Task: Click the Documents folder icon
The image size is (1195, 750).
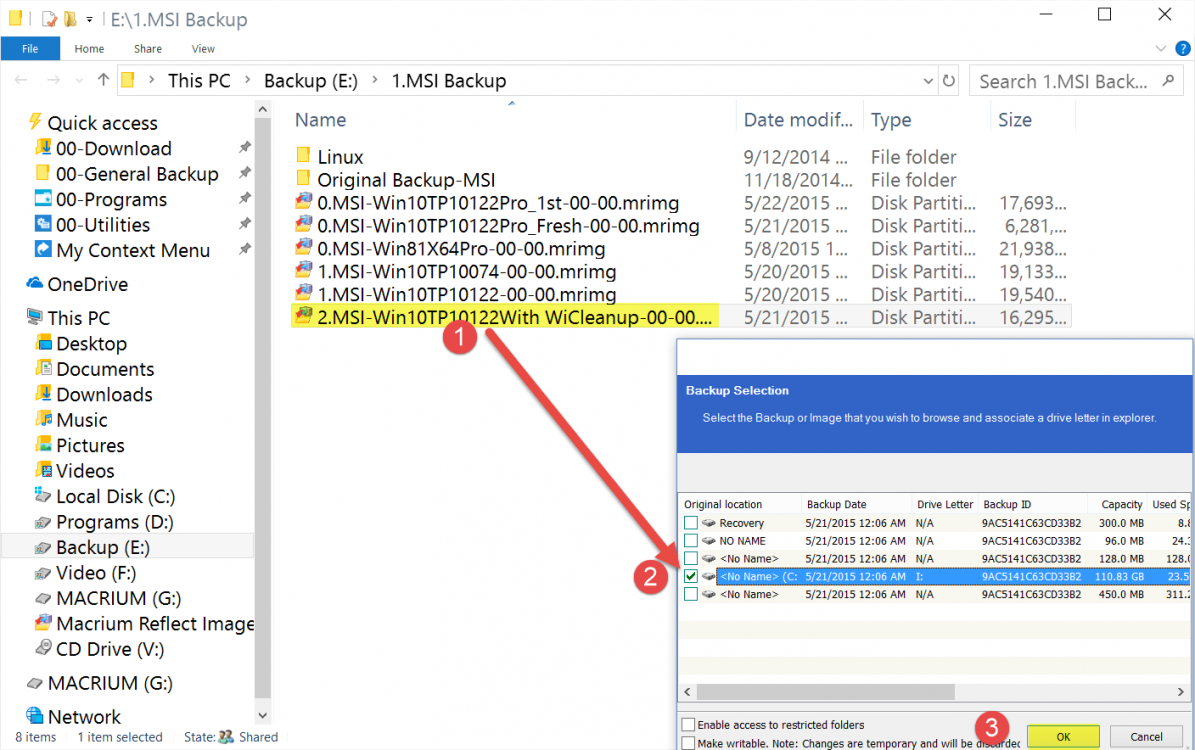Action: (x=43, y=368)
